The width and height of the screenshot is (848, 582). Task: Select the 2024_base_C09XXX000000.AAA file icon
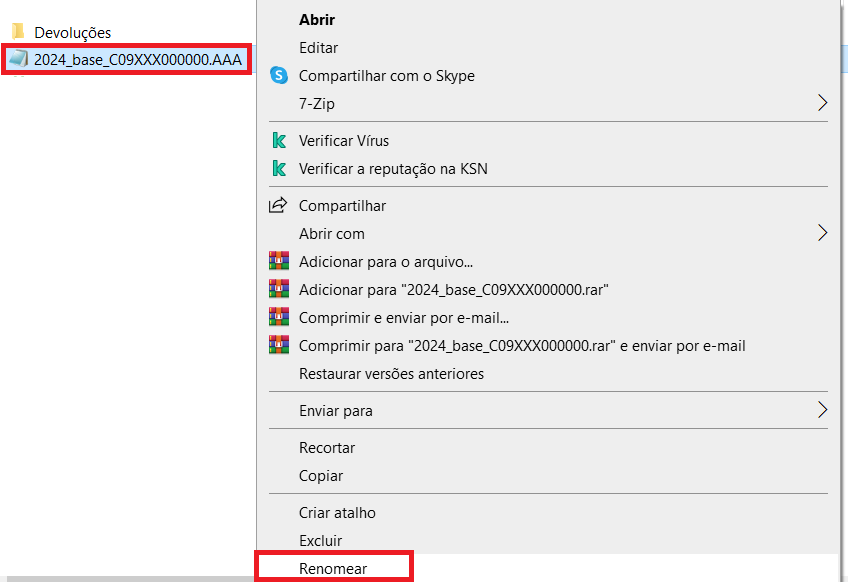click(18, 60)
